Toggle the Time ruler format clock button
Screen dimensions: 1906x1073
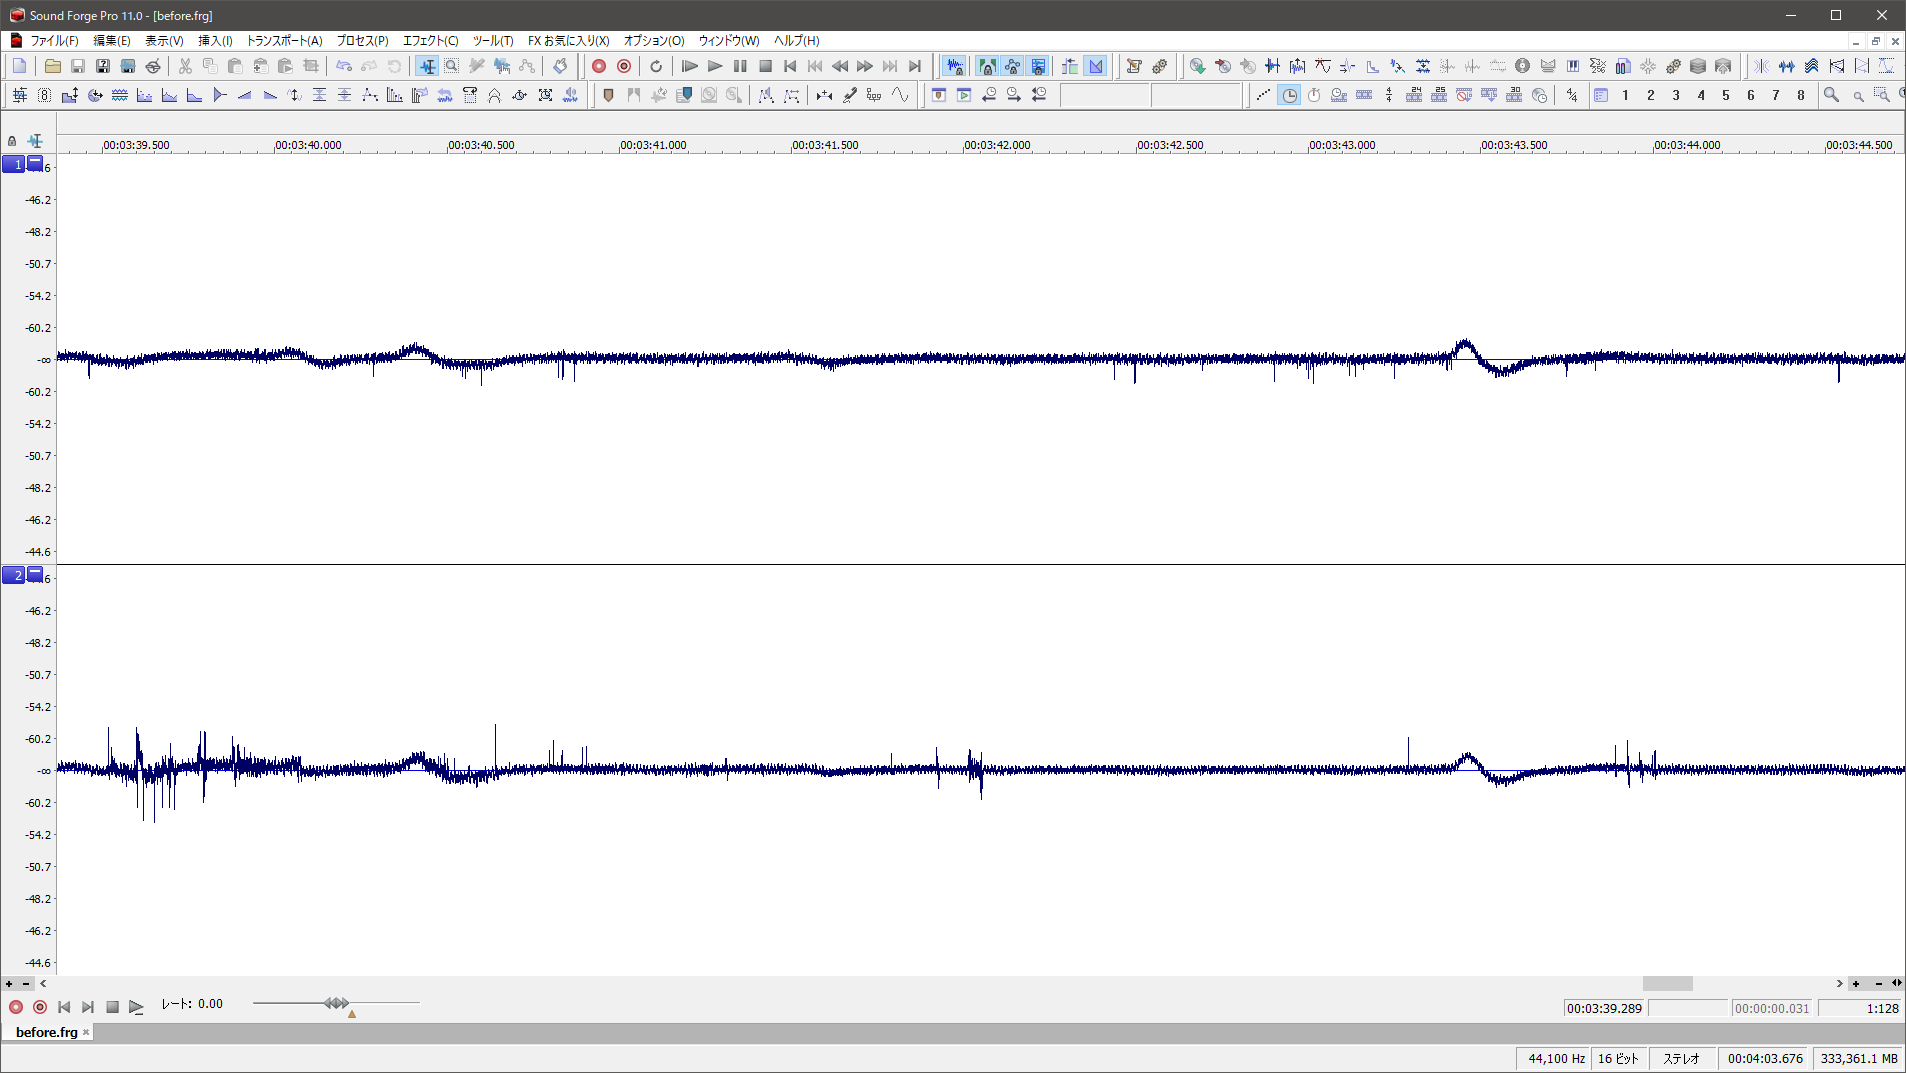pyautogui.click(x=1290, y=95)
